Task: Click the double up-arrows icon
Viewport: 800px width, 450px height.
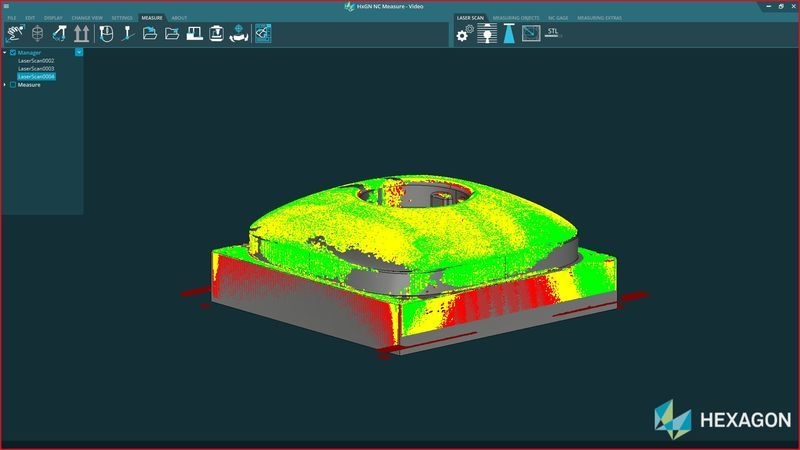Action: pyautogui.click(x=81, y=34)
